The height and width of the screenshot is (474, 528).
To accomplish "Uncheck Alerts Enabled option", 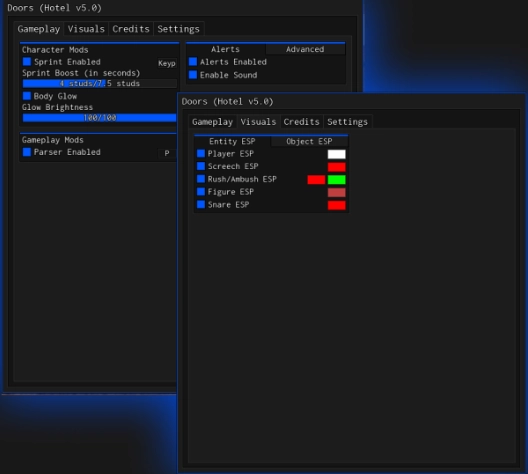I will tap(193, 61).
